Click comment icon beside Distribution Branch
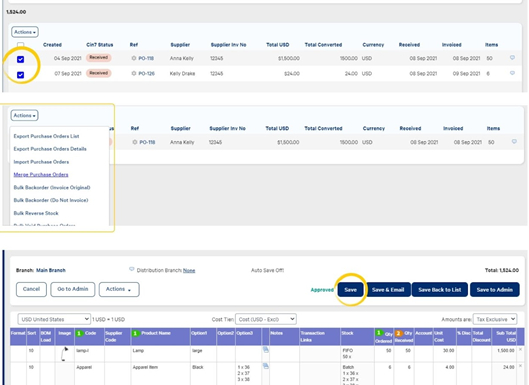The height and width of the screenshot is (385, 529). point(132,269)
